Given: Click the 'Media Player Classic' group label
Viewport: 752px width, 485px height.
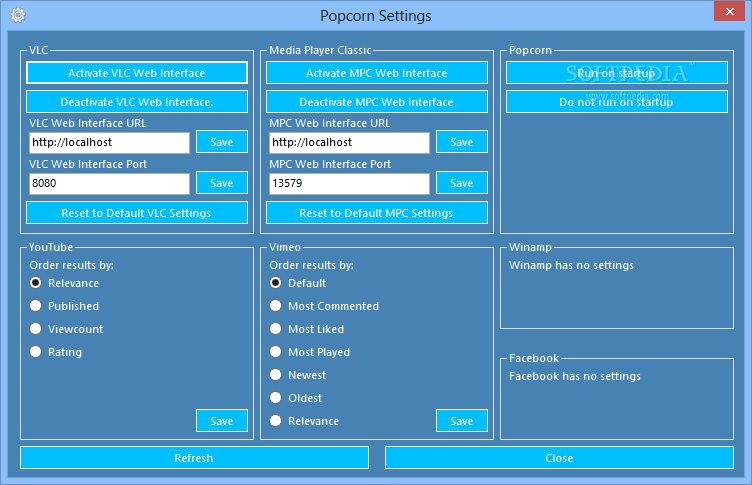Looking at the screenshot, I should coord(320,50).
